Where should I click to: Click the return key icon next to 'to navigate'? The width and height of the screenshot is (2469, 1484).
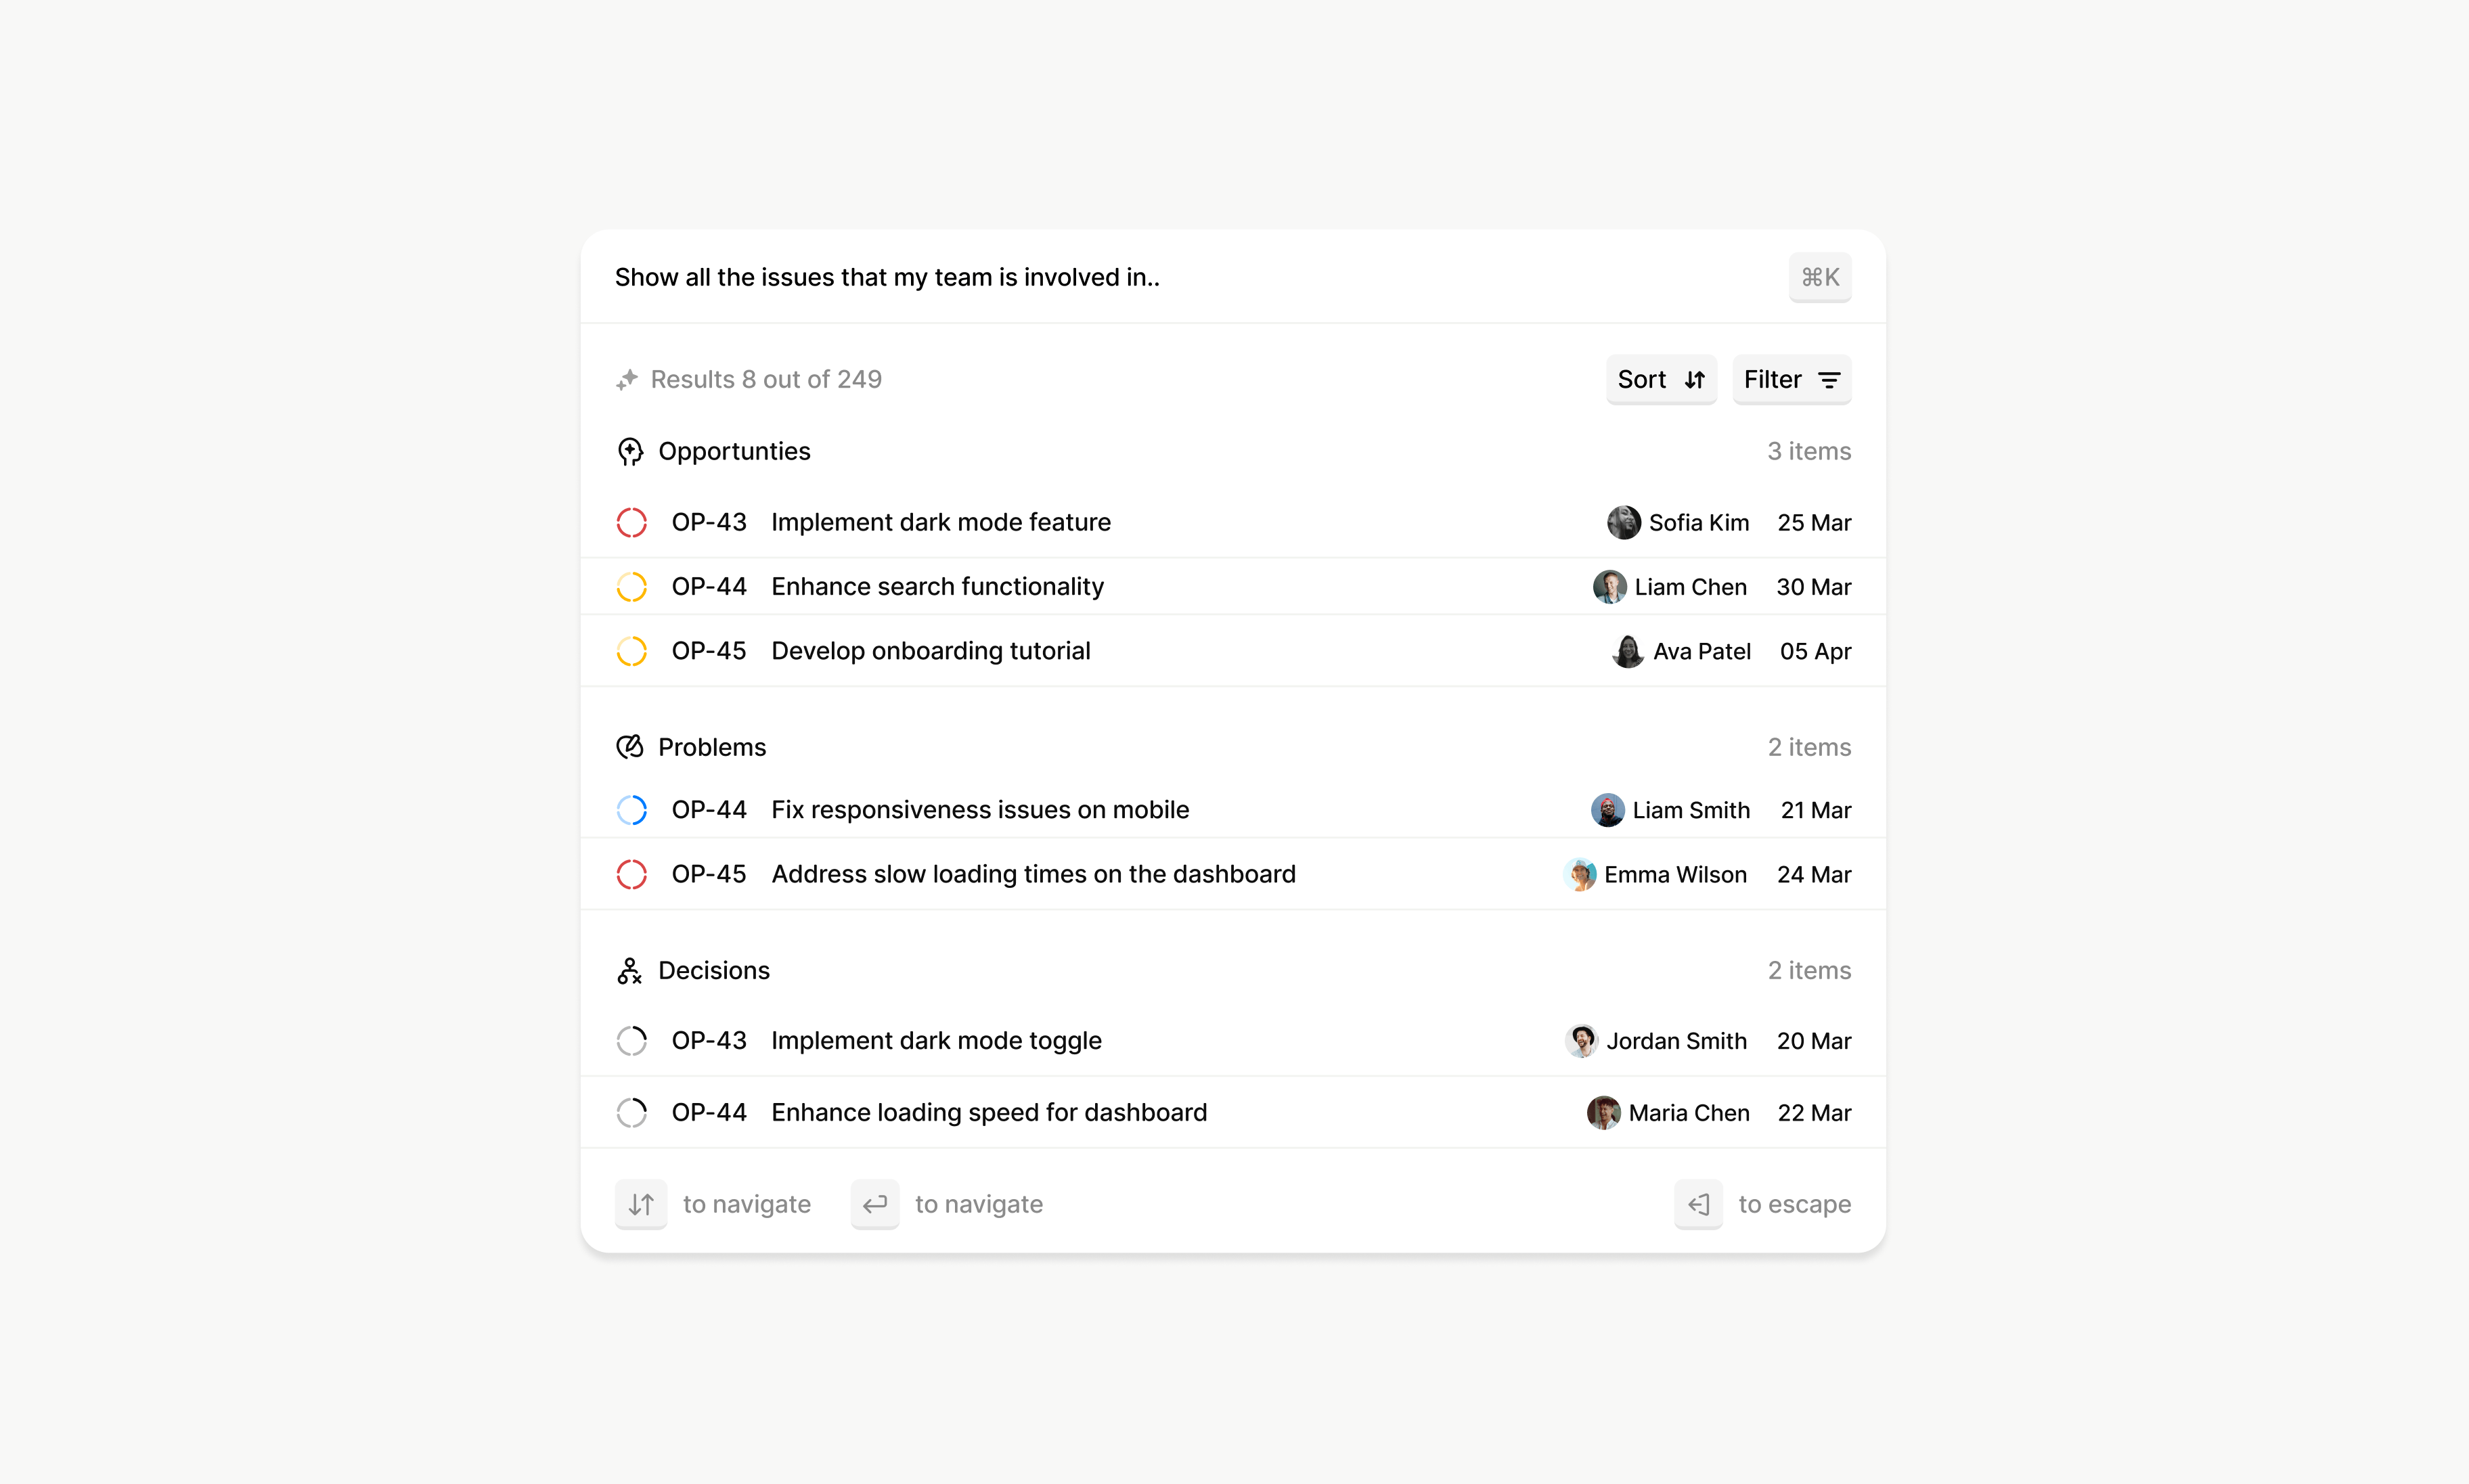(x=875, y=1204)
